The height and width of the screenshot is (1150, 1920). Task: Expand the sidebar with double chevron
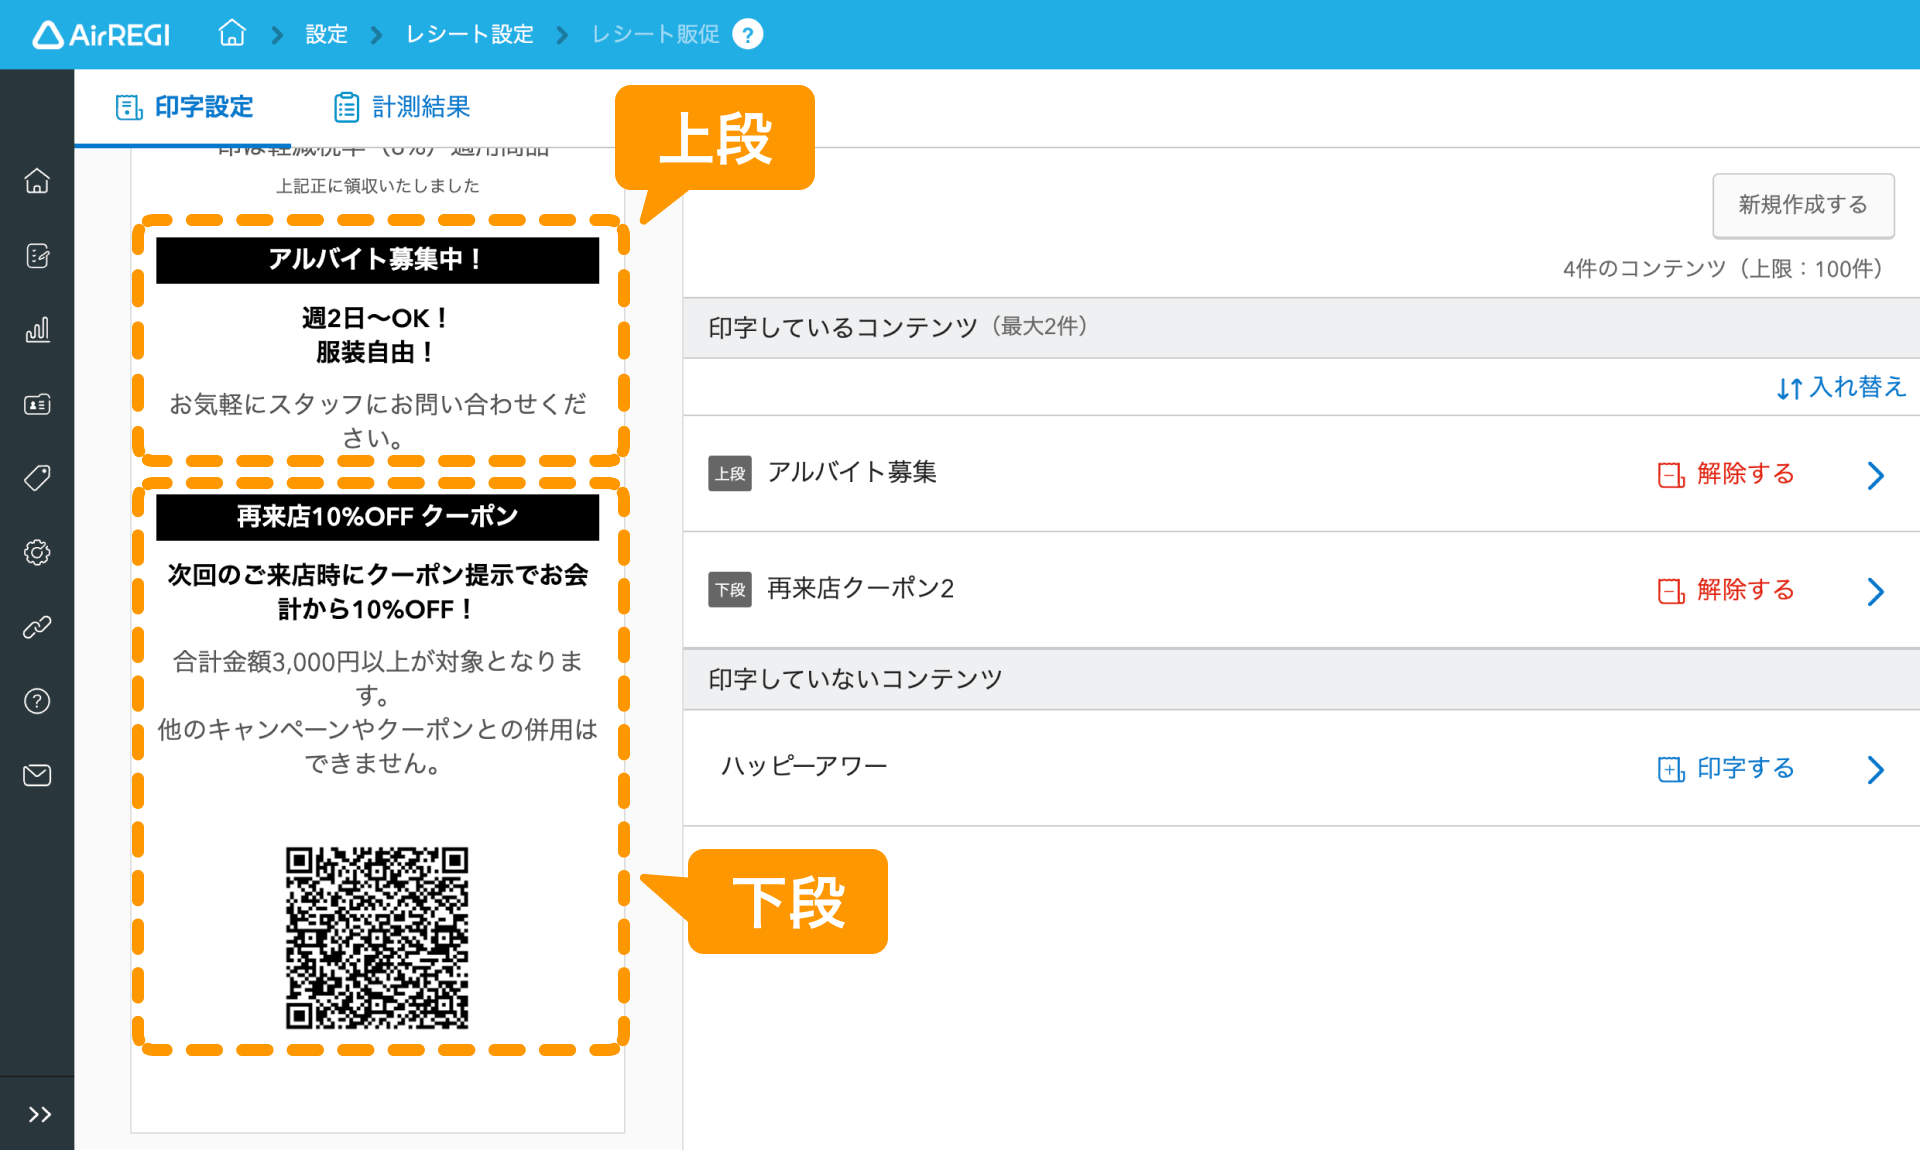(39, 1114)
